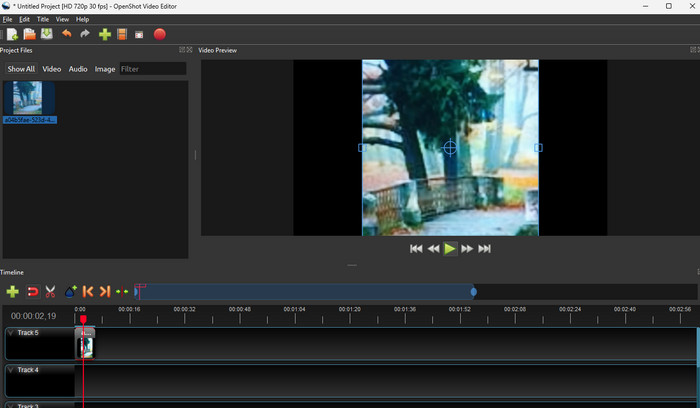Float the Video Preview panel
This screenshot has width=700, height=408.
pyautogui.click(x=693, y=50)
